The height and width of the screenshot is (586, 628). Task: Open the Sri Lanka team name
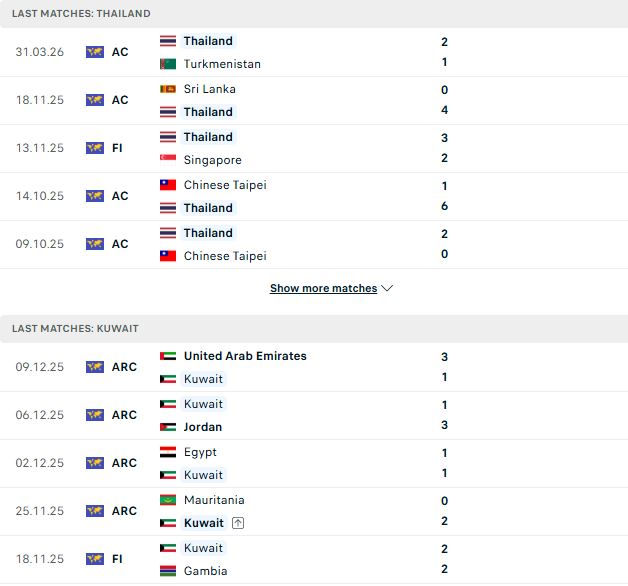[209, 89]
